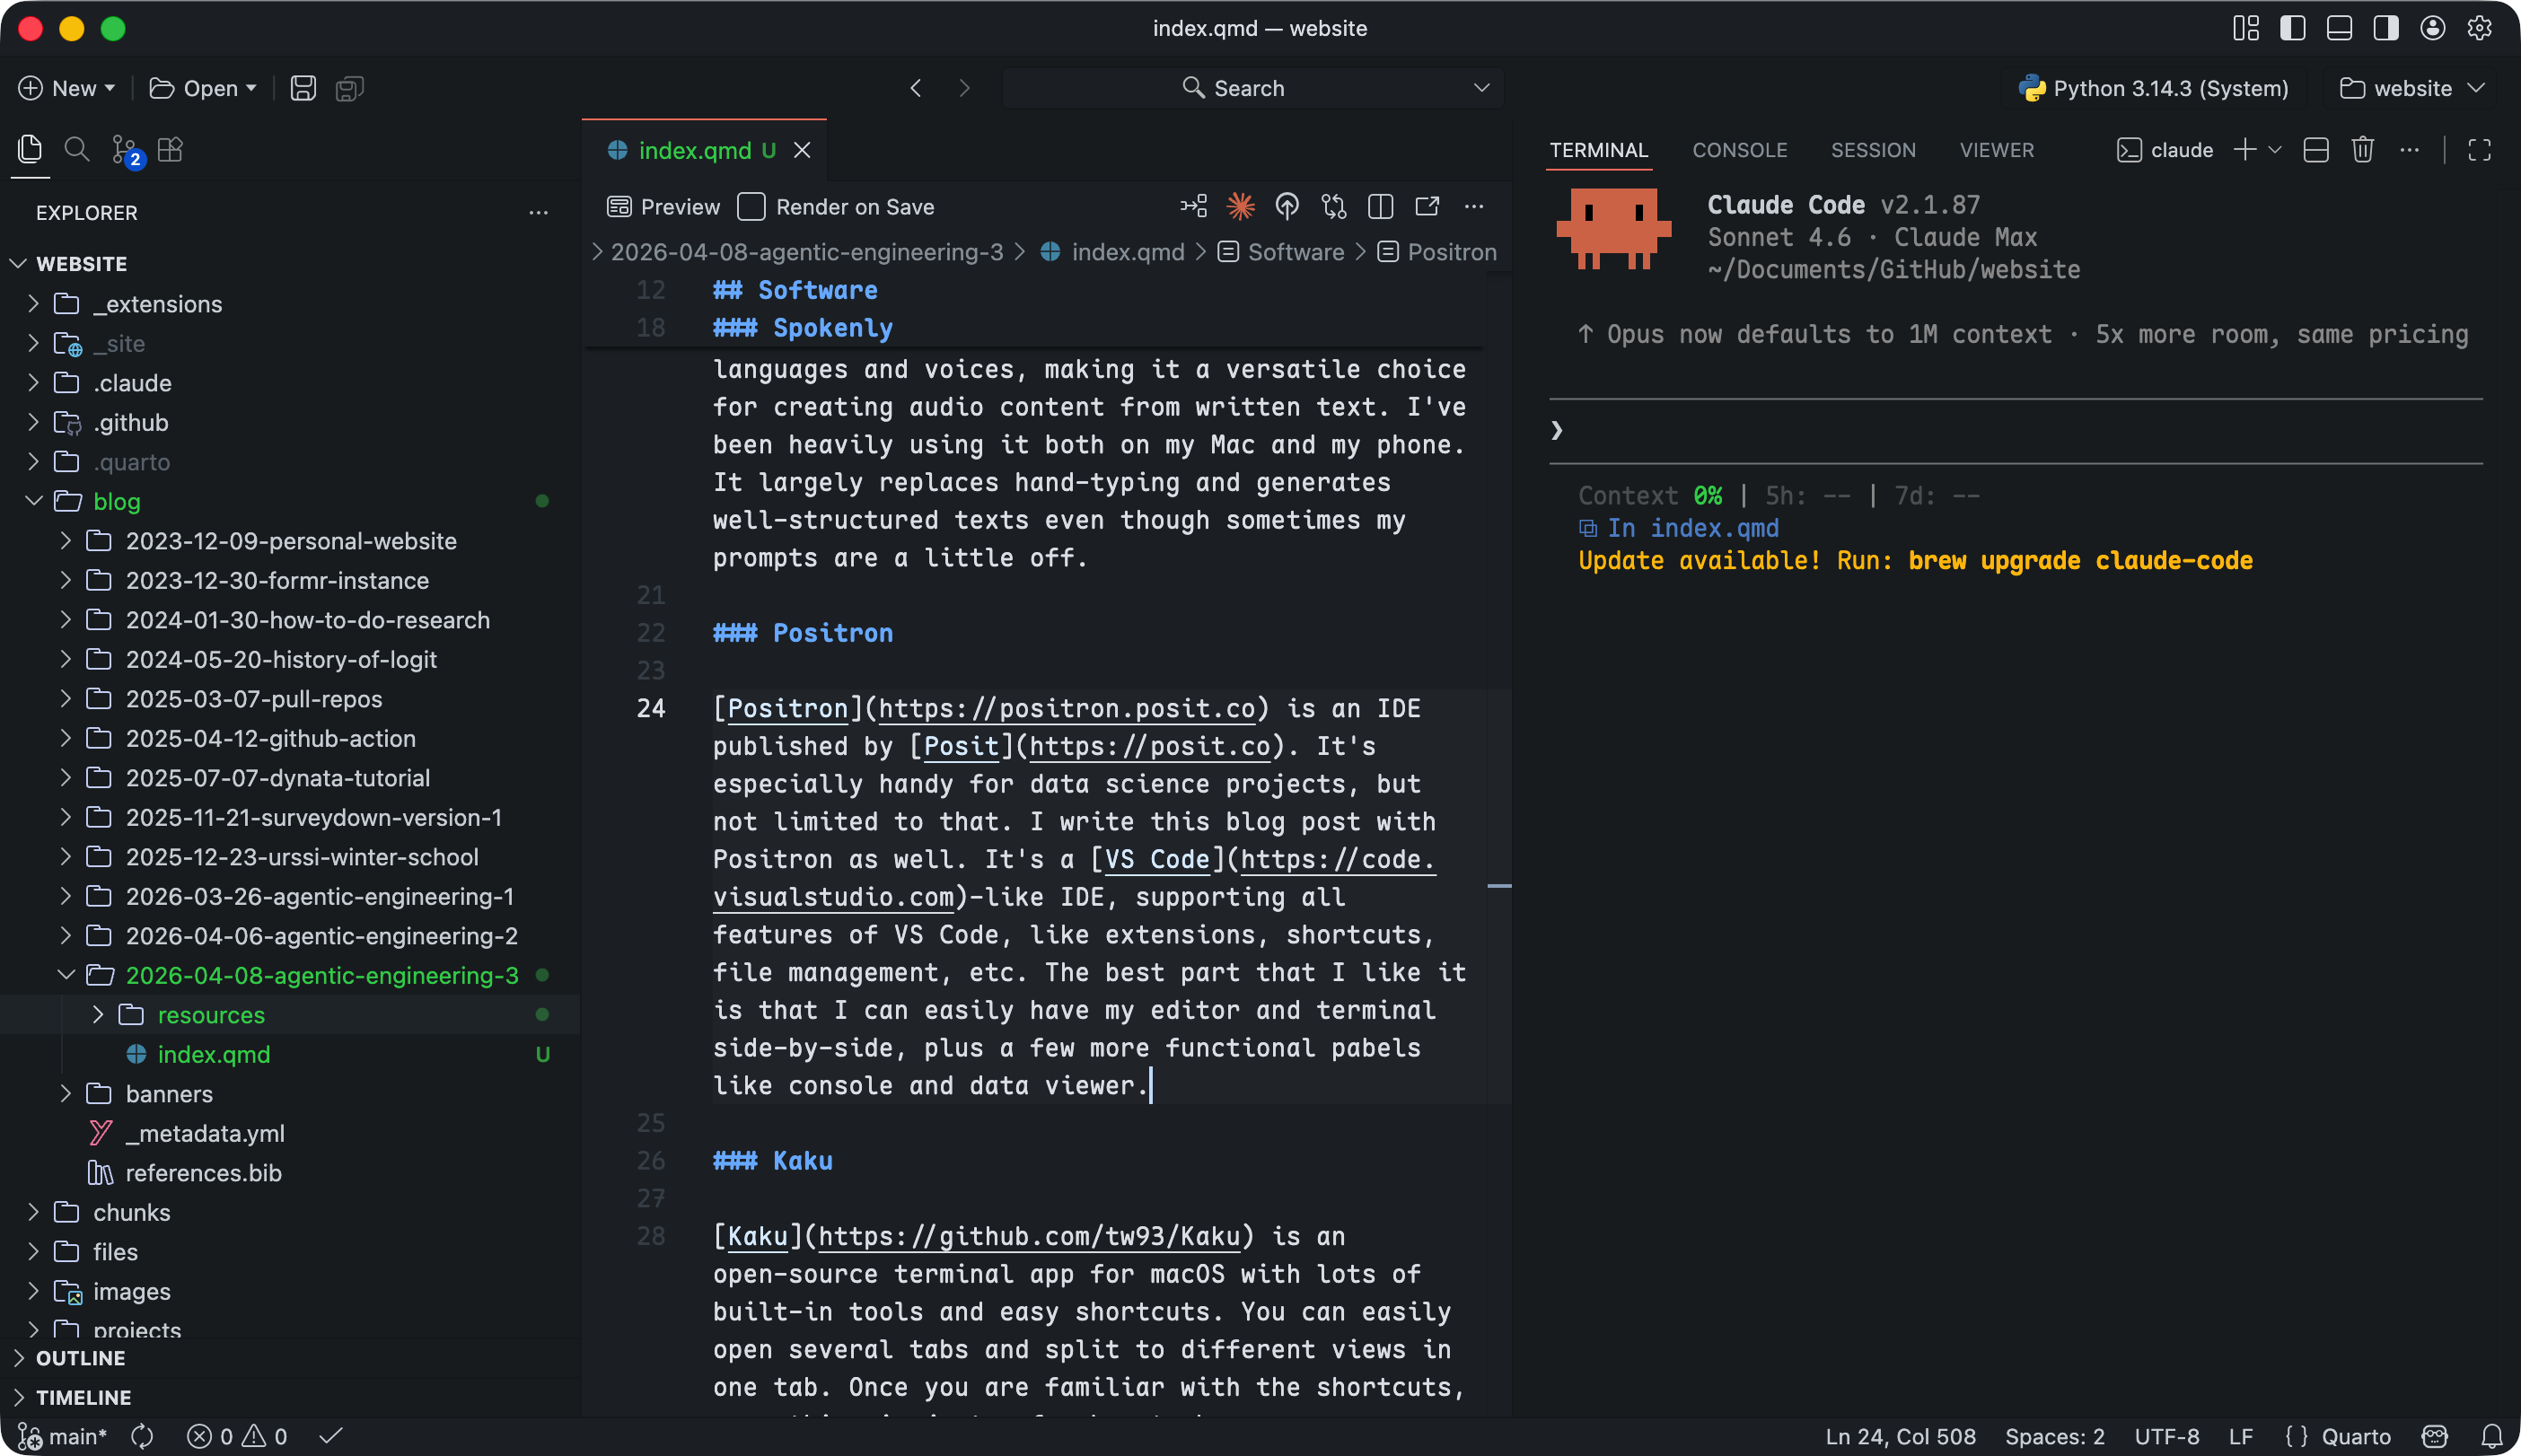The width and height of the screenshot is (2521, 1456).
Task: Toggle the bottom panel layout button
Action: click(x=2339, y=28)
